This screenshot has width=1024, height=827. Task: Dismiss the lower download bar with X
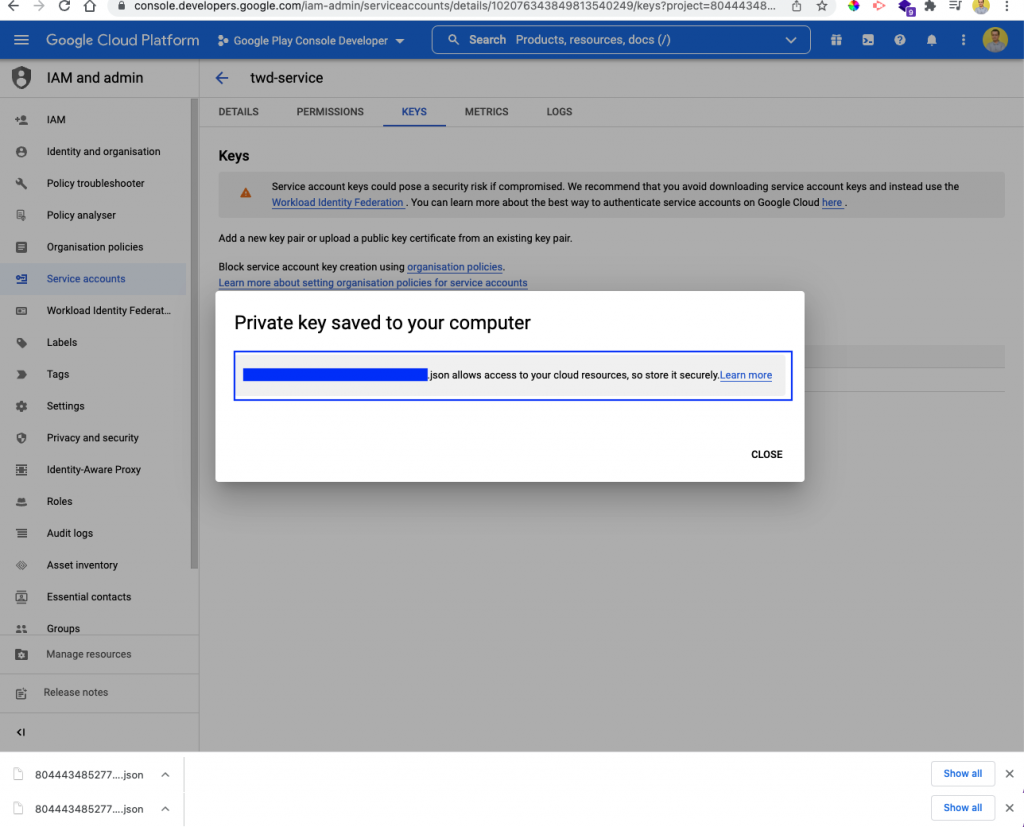point(1009,808)
